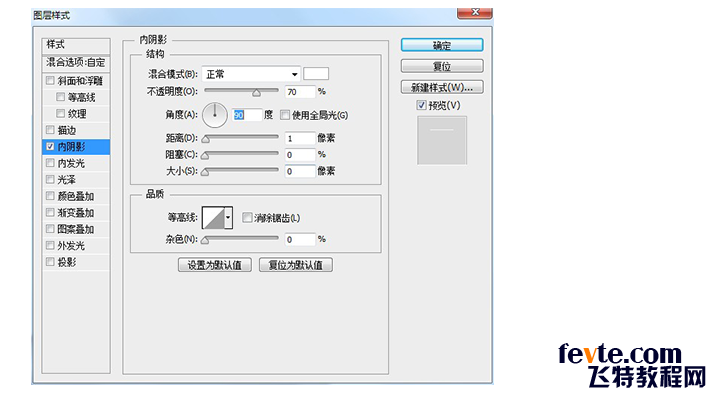
Task: Tick the 等高线 sub-option checkbox
Action: pyautogui.click(x=60, y=97)
